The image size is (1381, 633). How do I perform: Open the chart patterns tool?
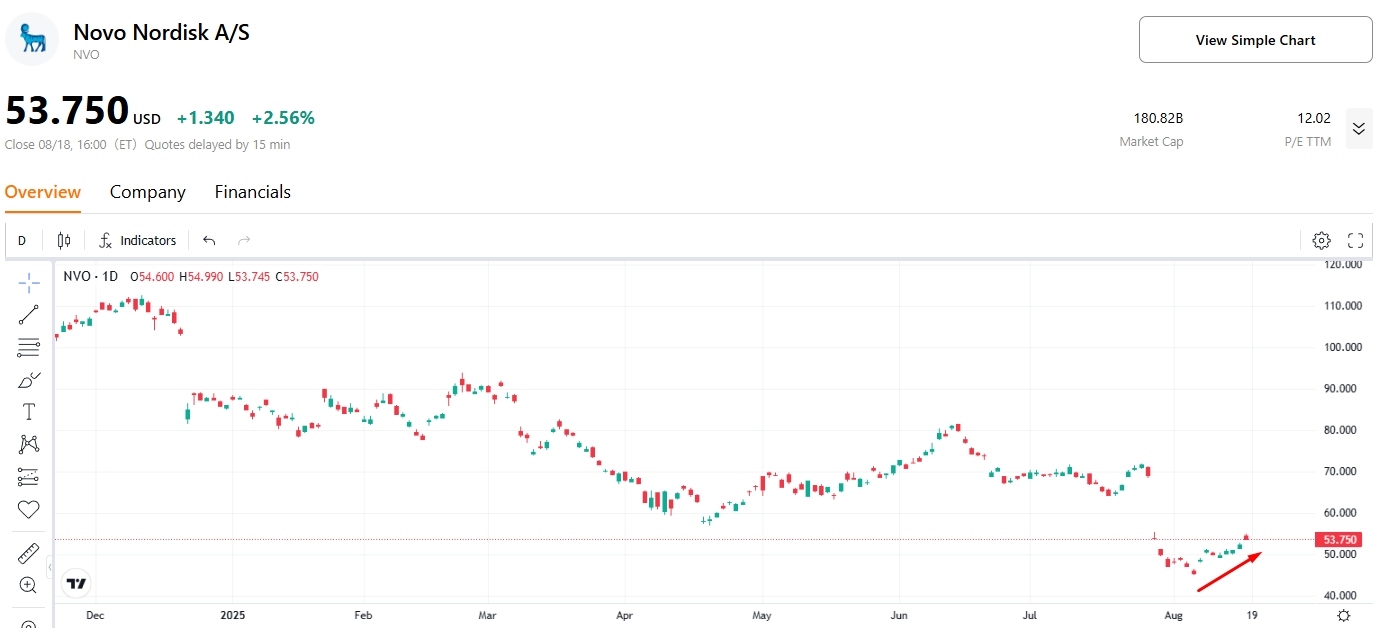(x=29, y=444)
